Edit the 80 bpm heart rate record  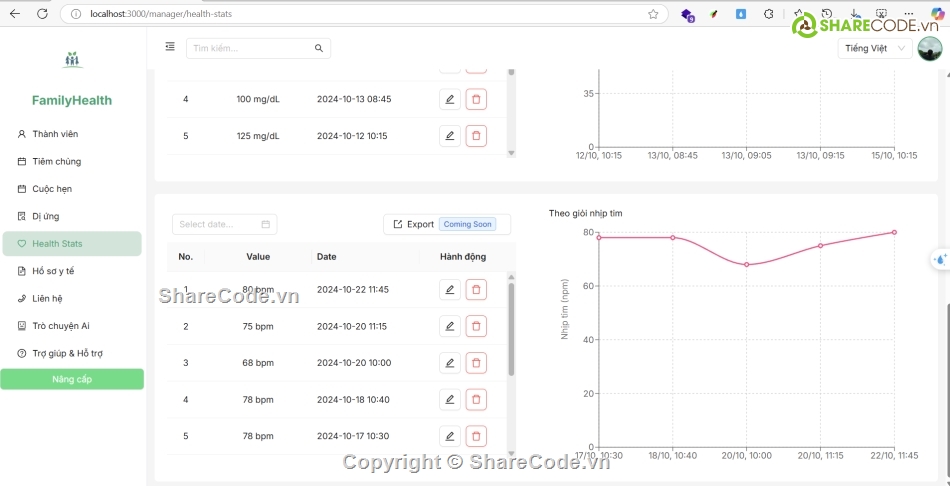pyautogui.click(x=450, y=290)
